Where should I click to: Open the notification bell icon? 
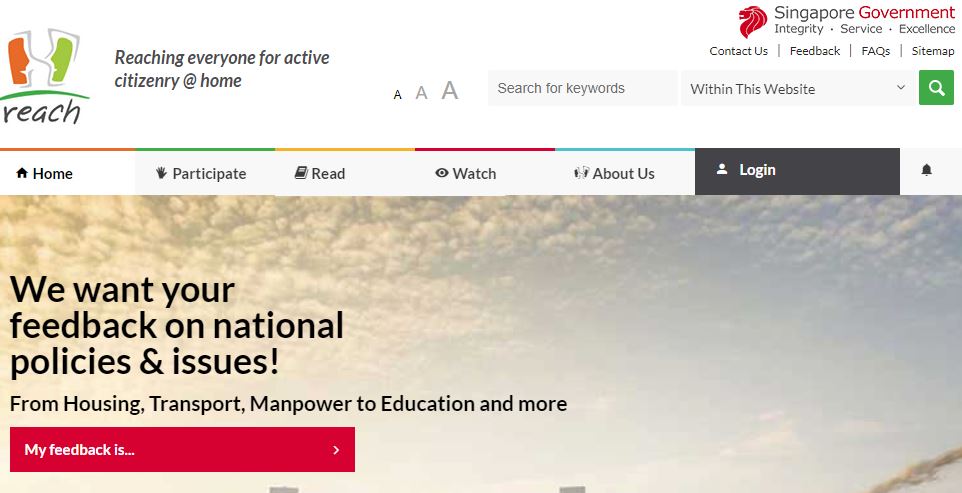(926, 171)
